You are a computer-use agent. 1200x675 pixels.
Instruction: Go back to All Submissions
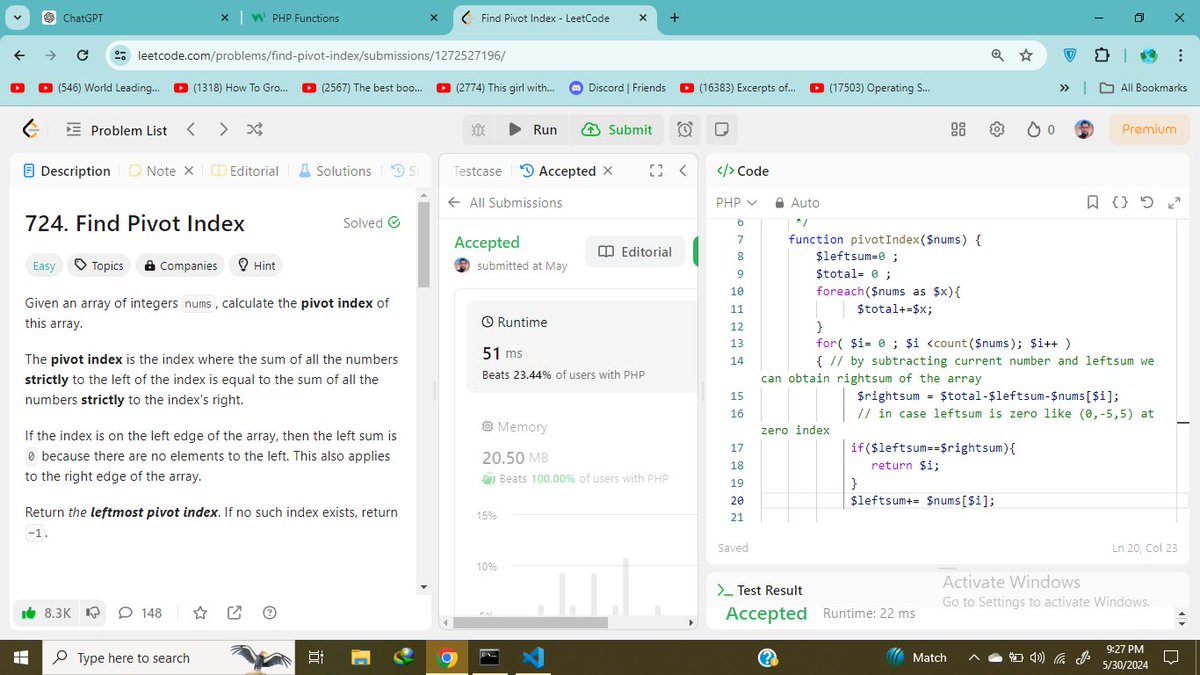506,202
